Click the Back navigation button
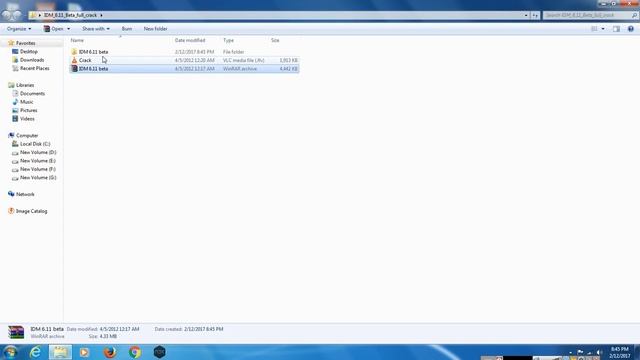This screenshot has width=640, height=360. 7,14
